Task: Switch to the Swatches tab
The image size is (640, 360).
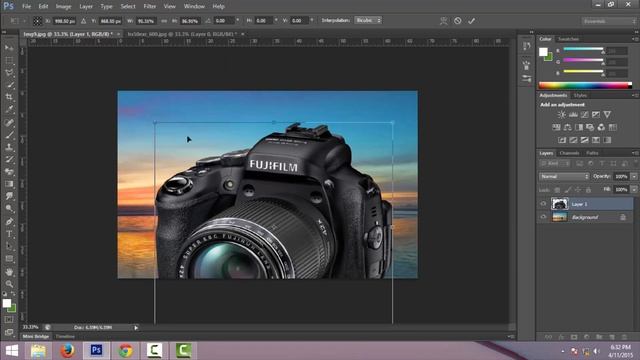Action: [568, 39]
